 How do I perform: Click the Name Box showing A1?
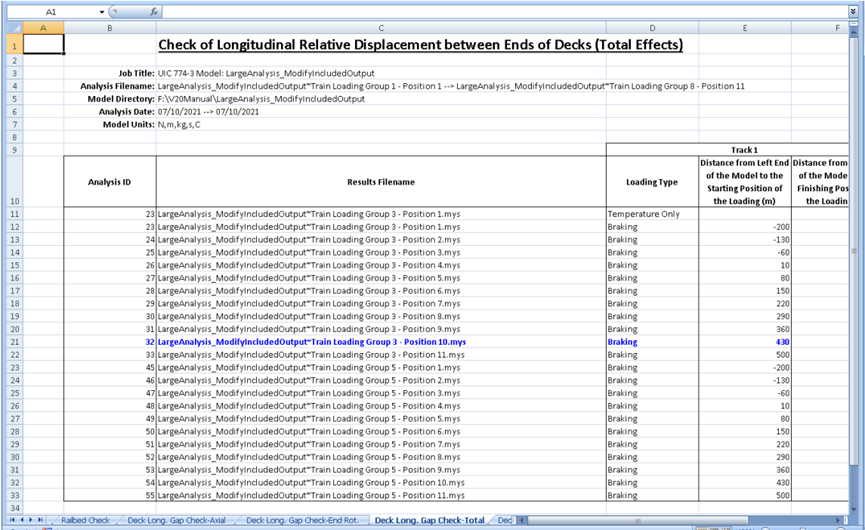point(50,12)
